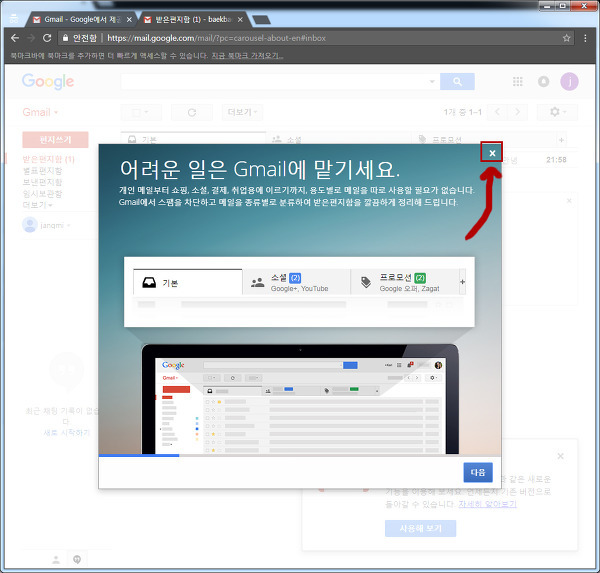Image resolution: width=600 pixels, height=573 pixels.
Task: Switch to the Gmail - Google에서 제공 tab
Action: (x=82, y=19)
